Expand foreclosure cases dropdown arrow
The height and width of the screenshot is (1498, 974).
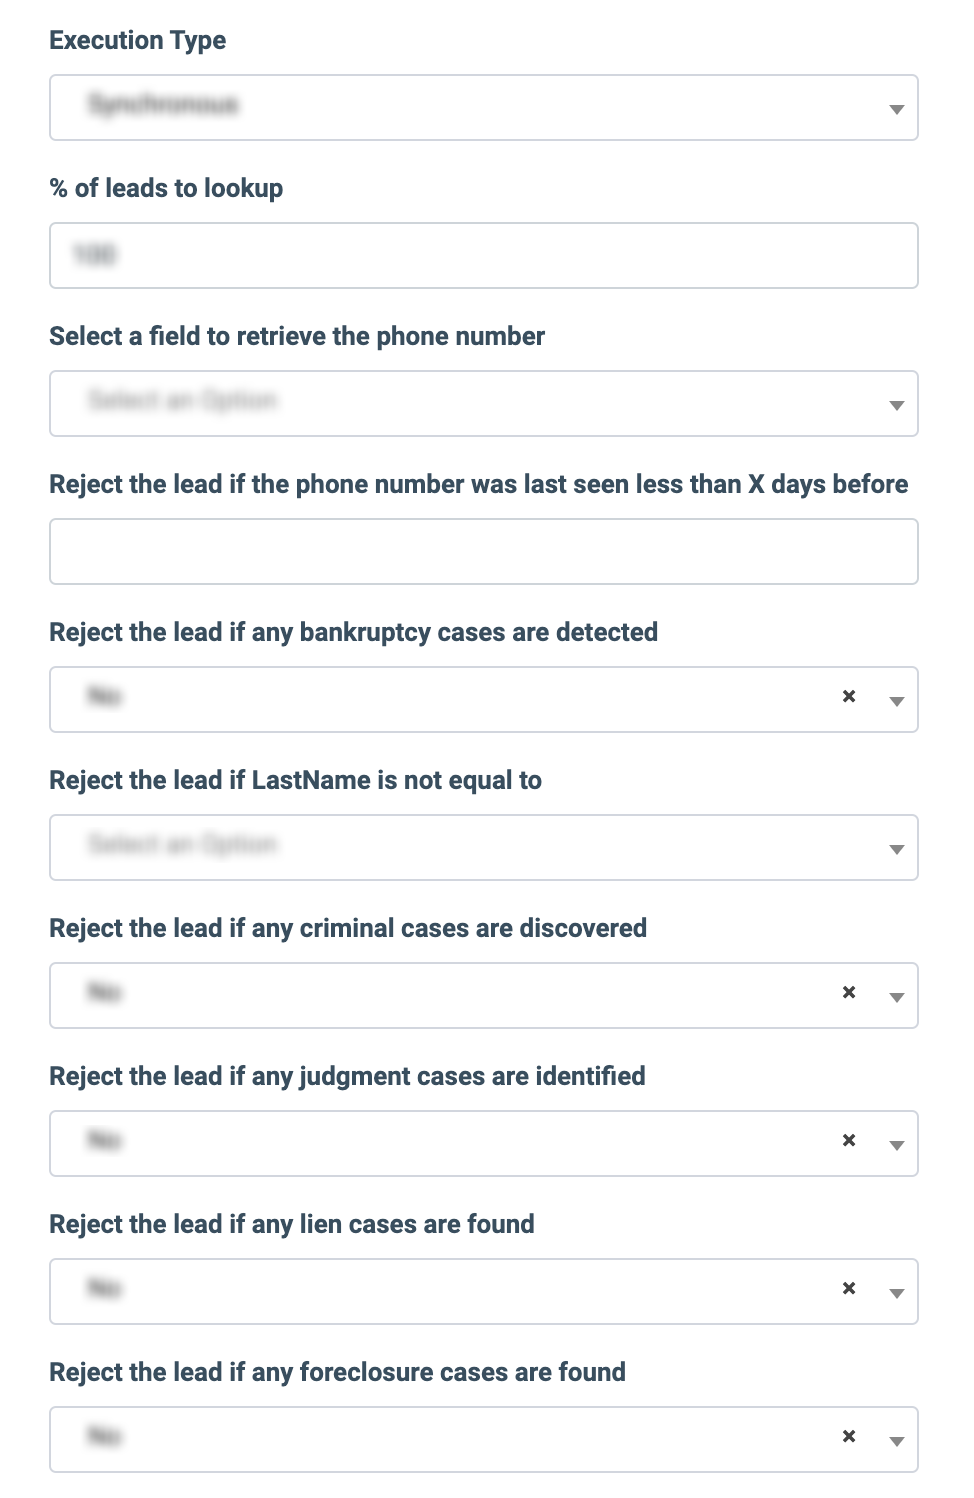pyautogui.click(x=896, y=1441)
